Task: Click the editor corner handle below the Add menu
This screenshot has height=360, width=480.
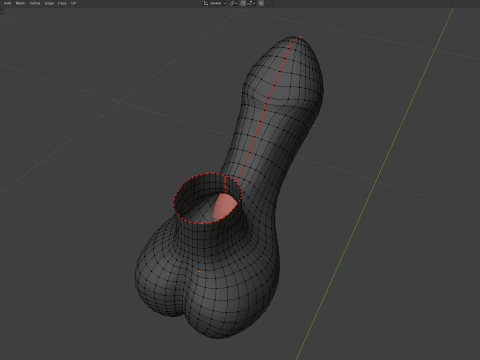Action: [1, 11]
